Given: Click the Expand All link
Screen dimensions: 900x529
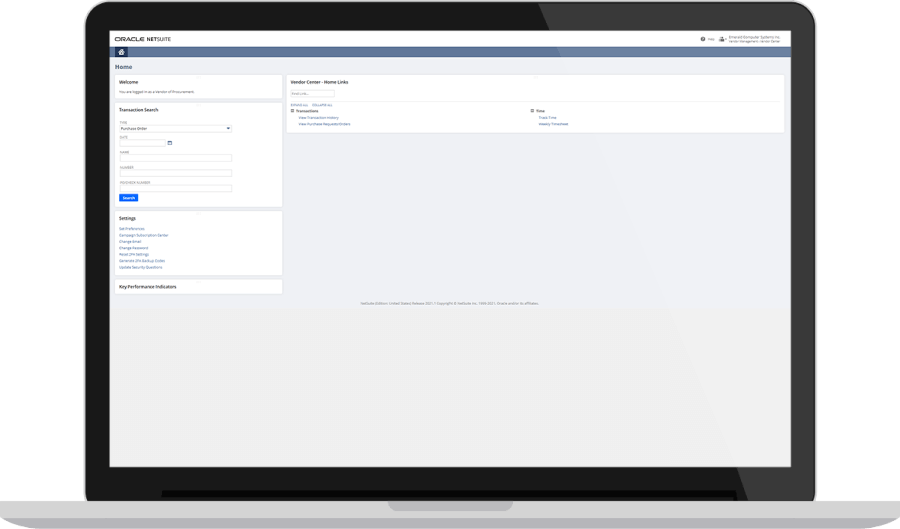Looking at the screenshot, I should [x=299, y=105].
